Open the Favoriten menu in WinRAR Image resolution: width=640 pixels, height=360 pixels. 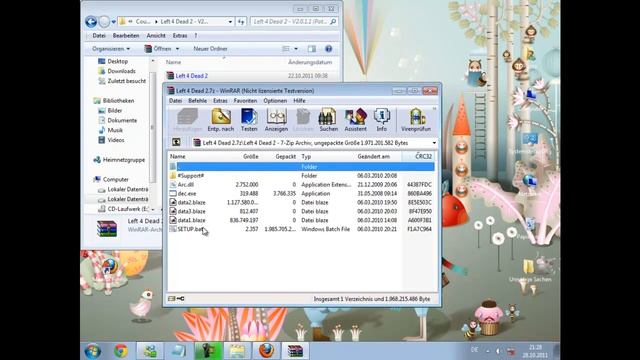[x=245, y=101]
